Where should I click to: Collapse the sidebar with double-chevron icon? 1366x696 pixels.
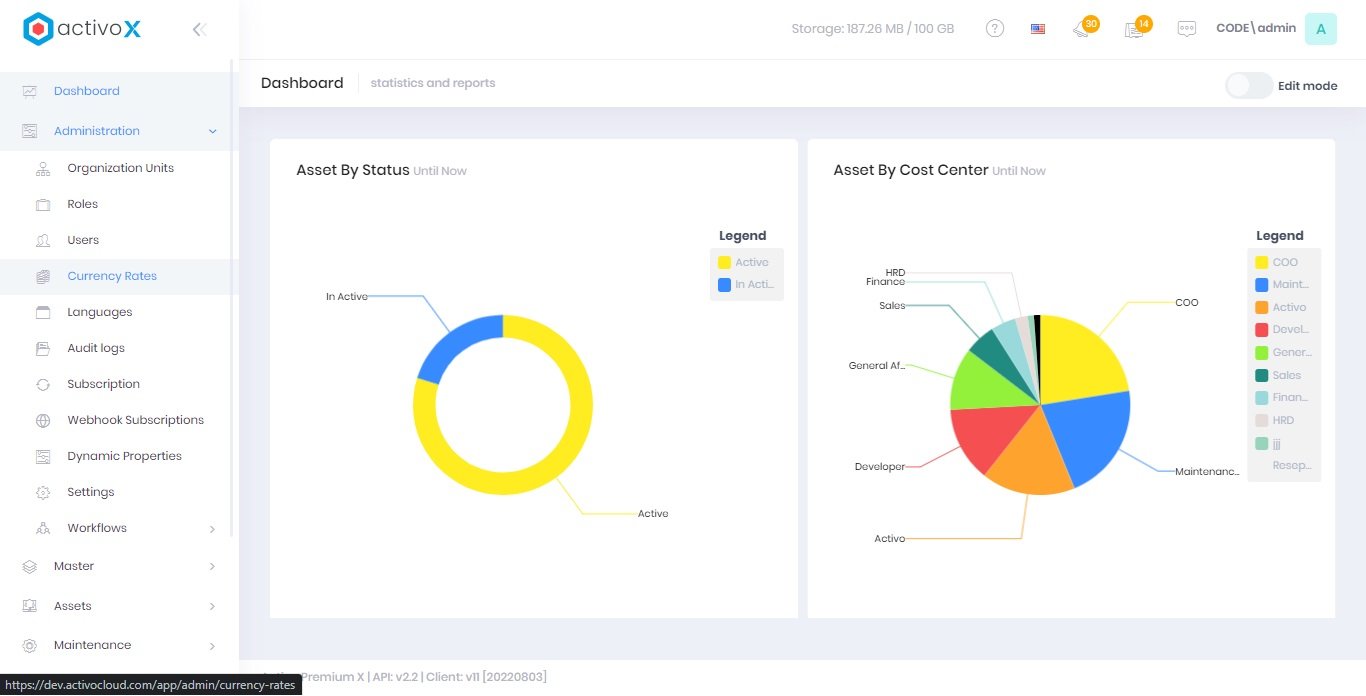pos(199,29)
